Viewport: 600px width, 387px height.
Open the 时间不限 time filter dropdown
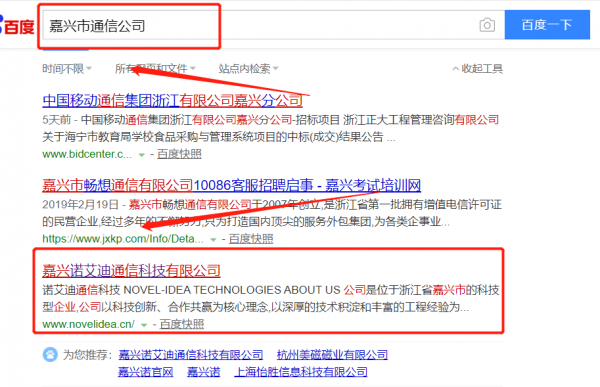tap(67, 69)
